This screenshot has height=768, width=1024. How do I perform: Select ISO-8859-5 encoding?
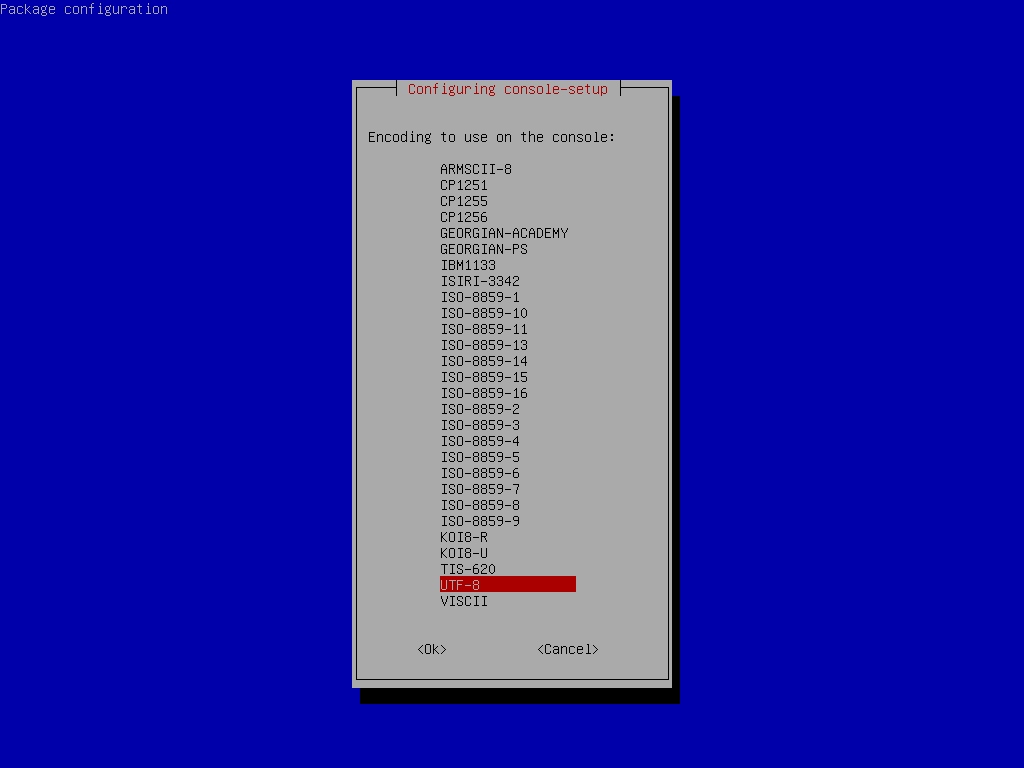(x=480, y=457)
